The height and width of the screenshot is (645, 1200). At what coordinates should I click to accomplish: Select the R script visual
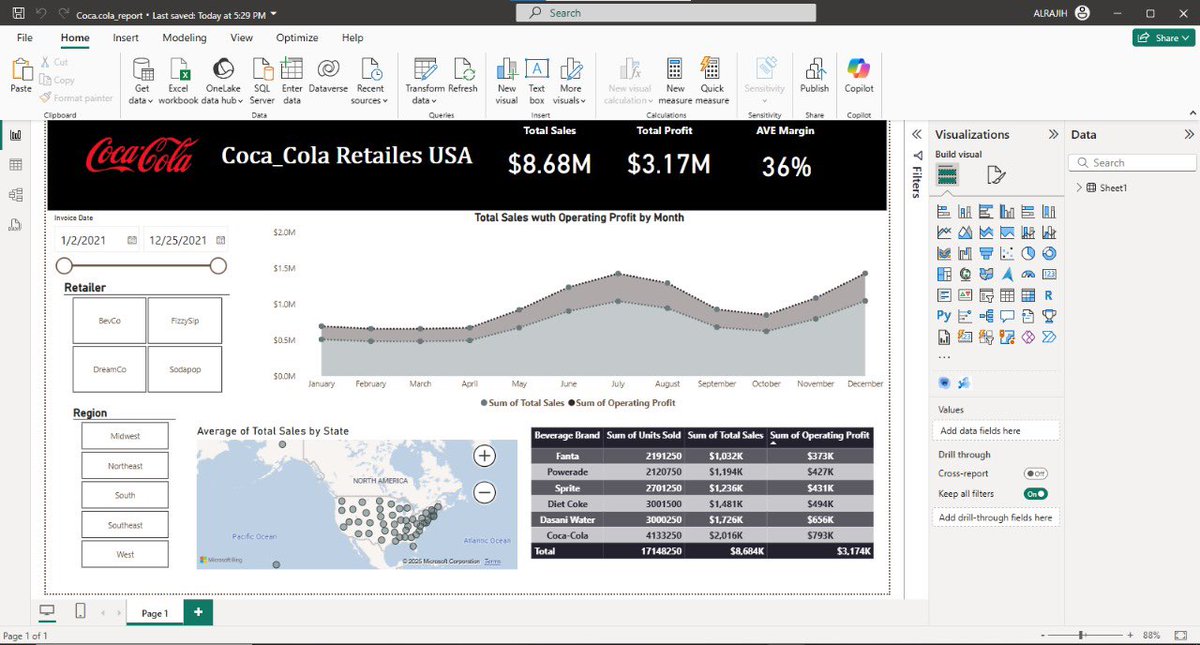tap(1048, 295)
